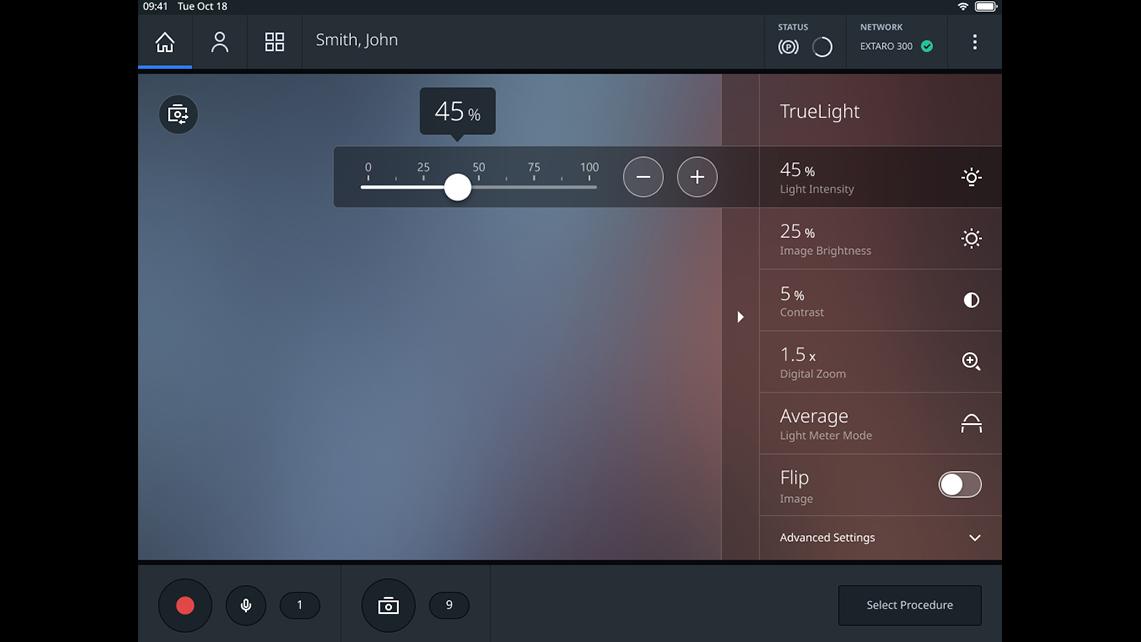Click the Select Procedure button
The width and height of the screenshot is (1141, 642).
[x=909, y=605]
